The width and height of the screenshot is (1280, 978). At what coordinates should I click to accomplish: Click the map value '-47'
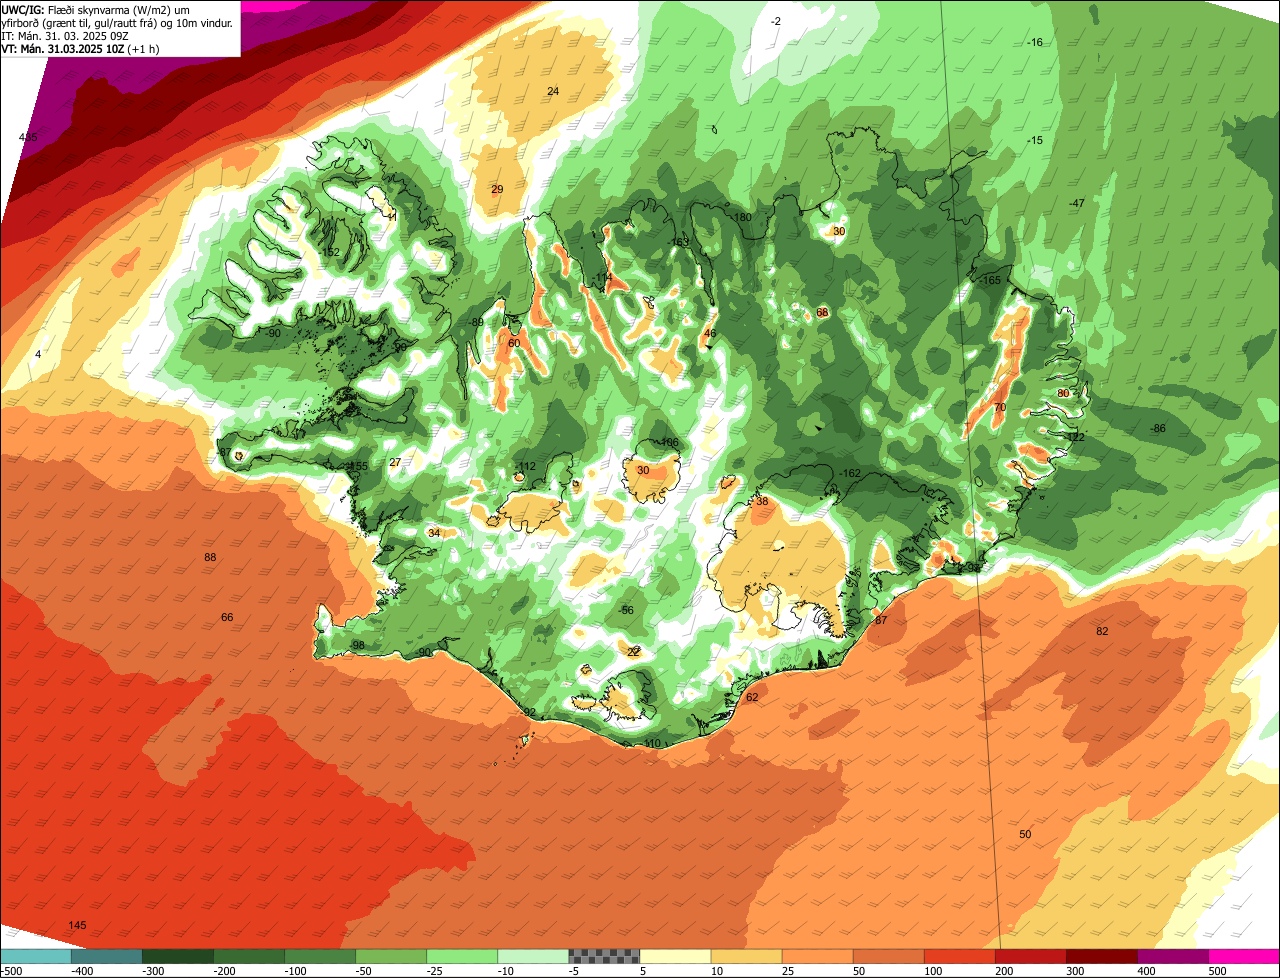(1076, 203)
